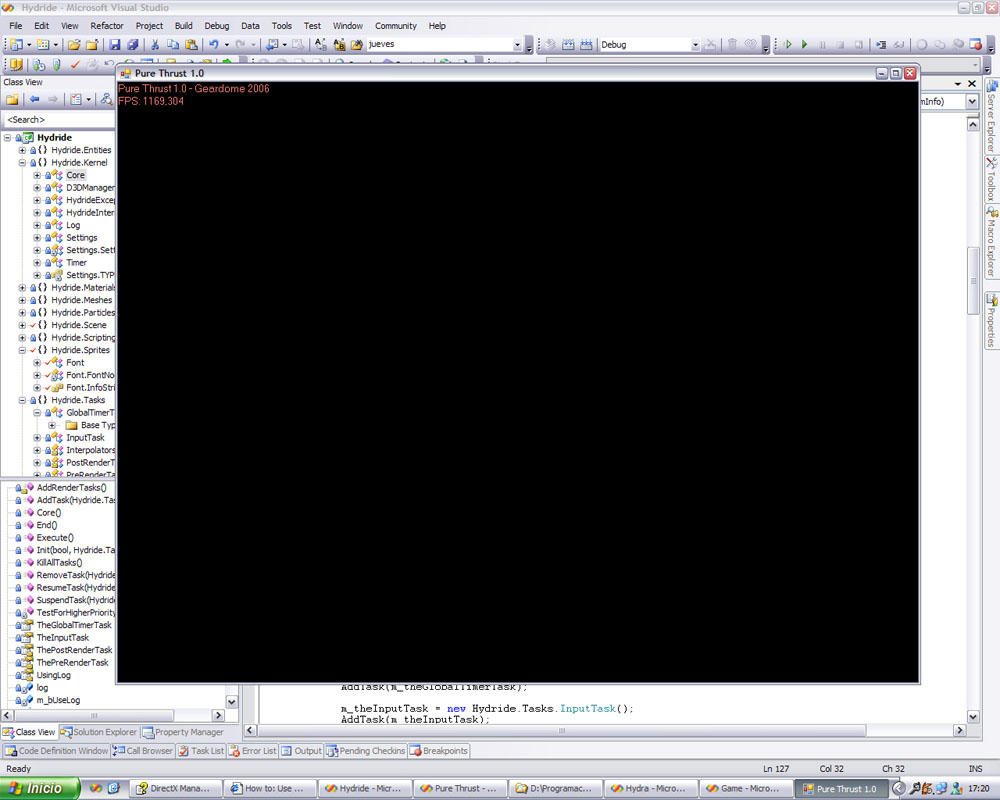Click the Show Next Statement icon

point(881,44)
